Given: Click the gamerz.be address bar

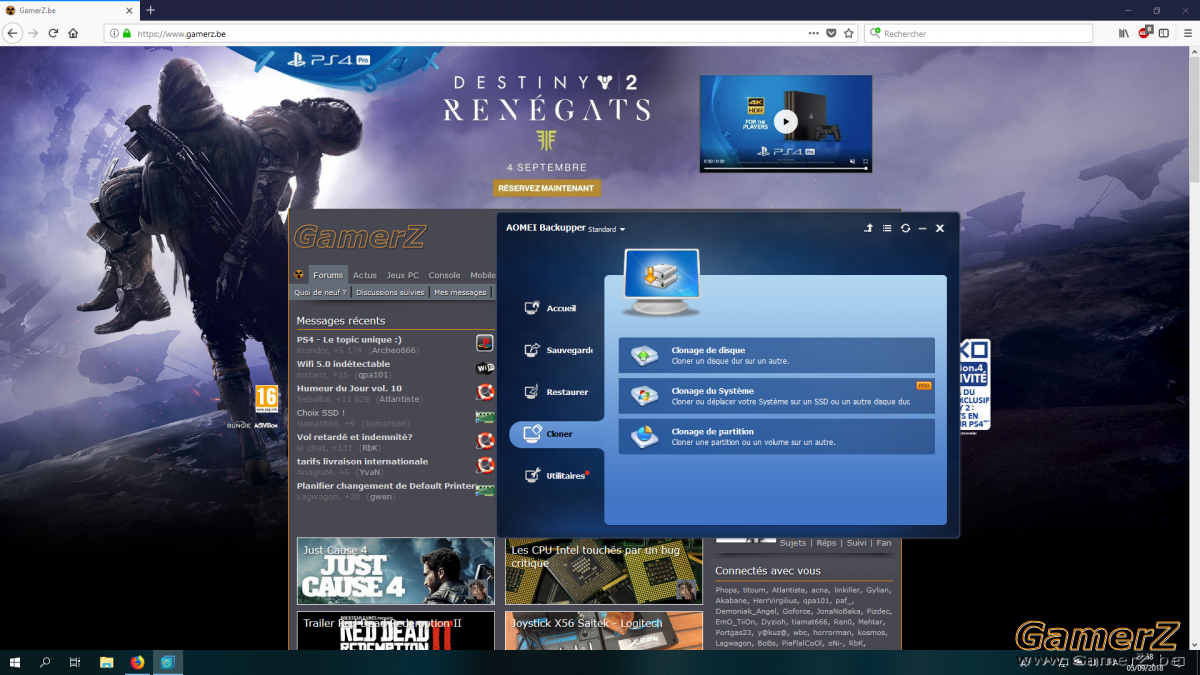Looking at the screenshot, I should [x=480, y=33].
